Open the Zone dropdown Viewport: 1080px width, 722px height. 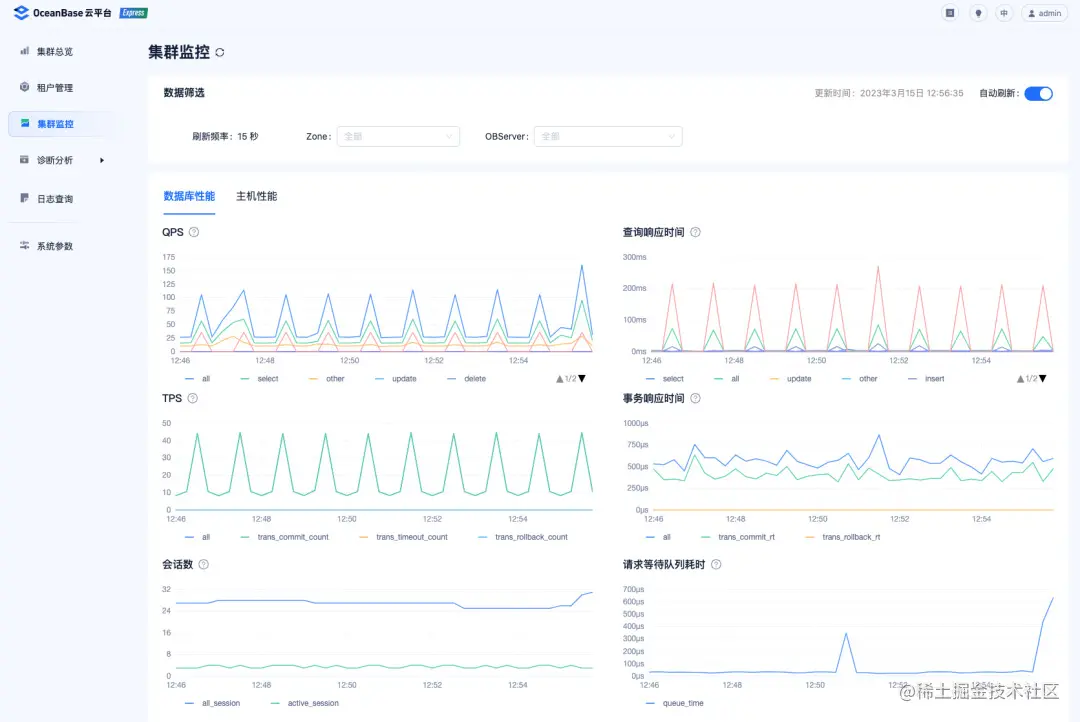click(398, 136)
